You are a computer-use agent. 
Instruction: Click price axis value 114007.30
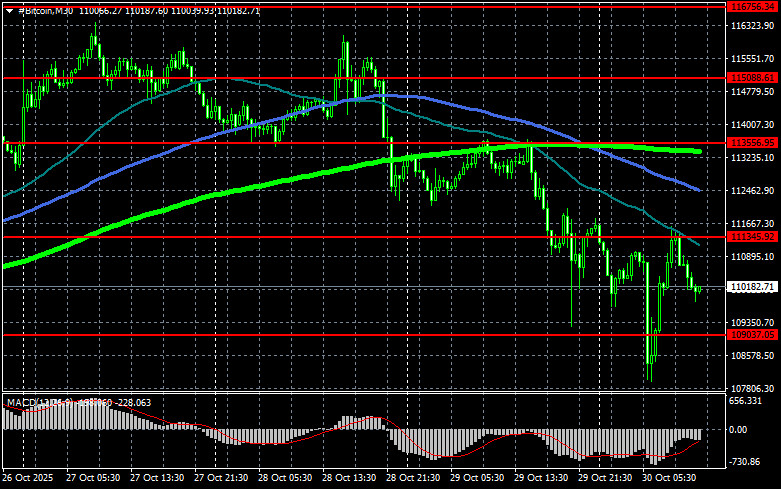point(752,124)
